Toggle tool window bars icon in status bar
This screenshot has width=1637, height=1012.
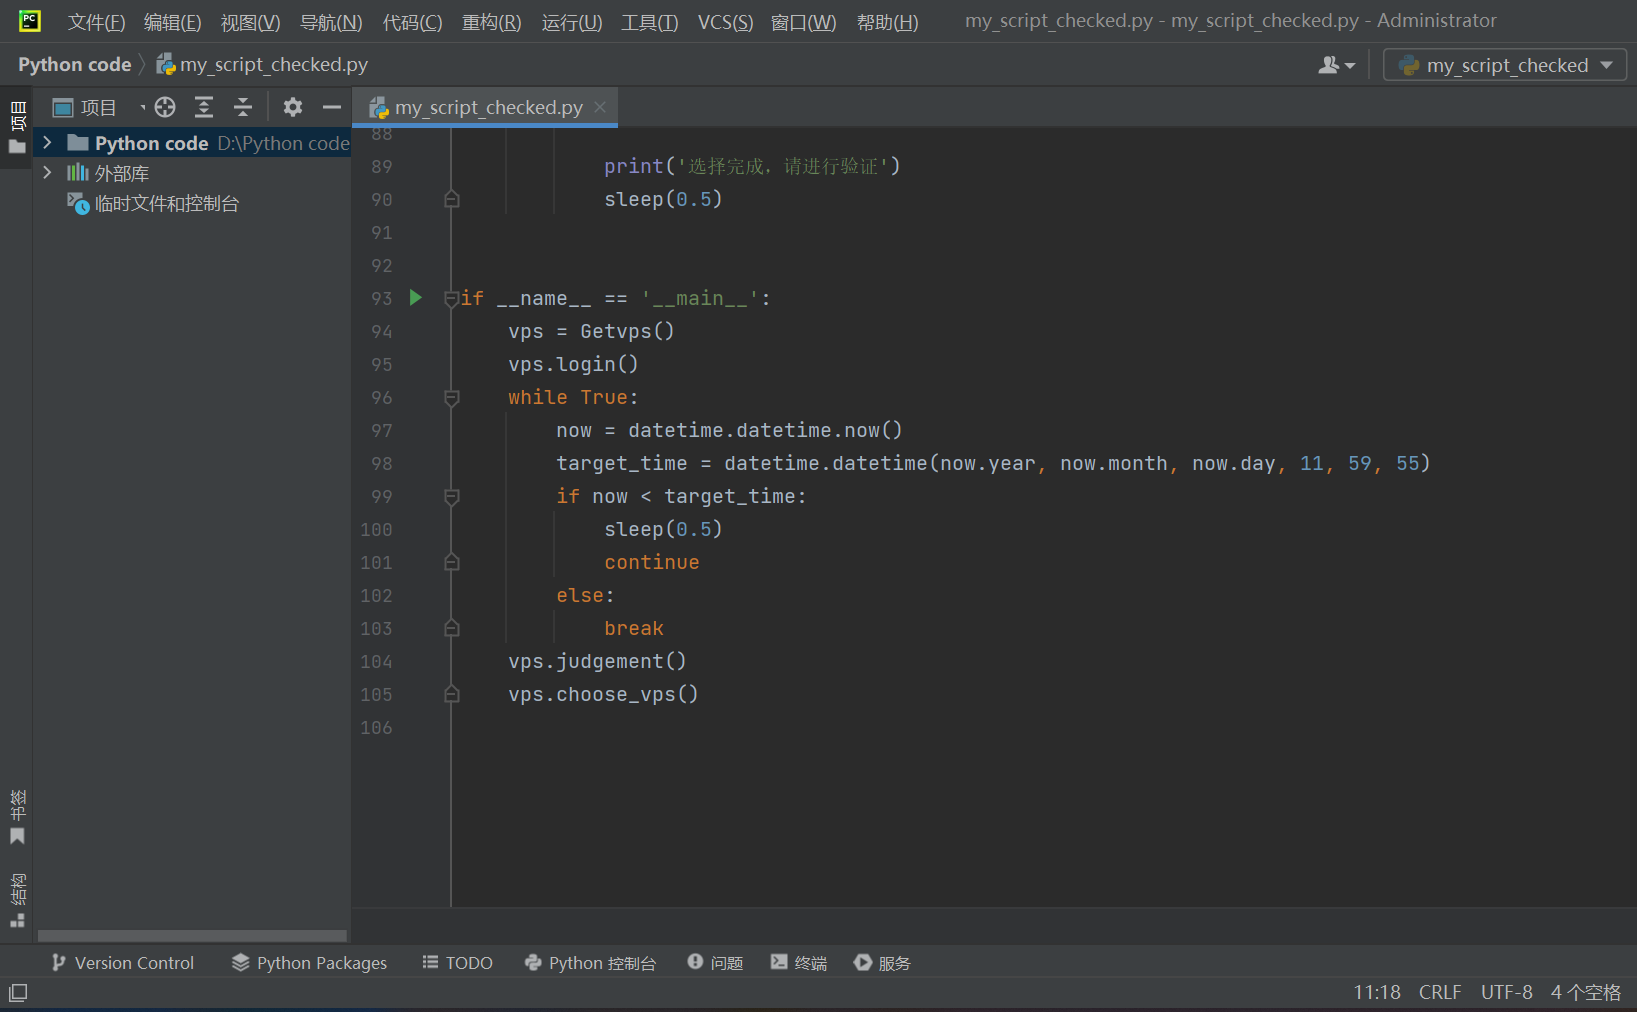tap(18, 993)
